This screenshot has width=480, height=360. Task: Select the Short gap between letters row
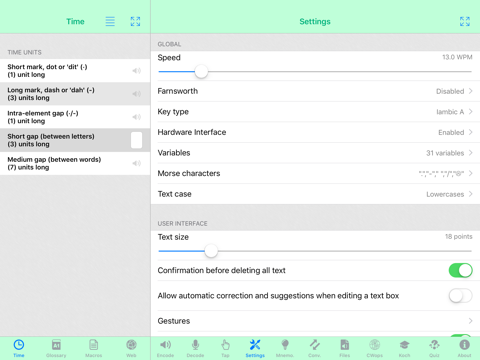(75, 140)
